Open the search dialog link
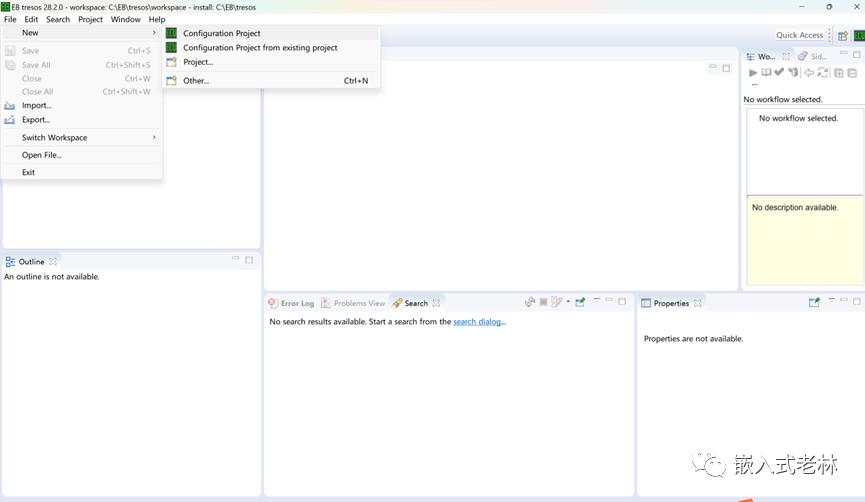The width and height of the screenshot is (865, 502). pos(479,322)
